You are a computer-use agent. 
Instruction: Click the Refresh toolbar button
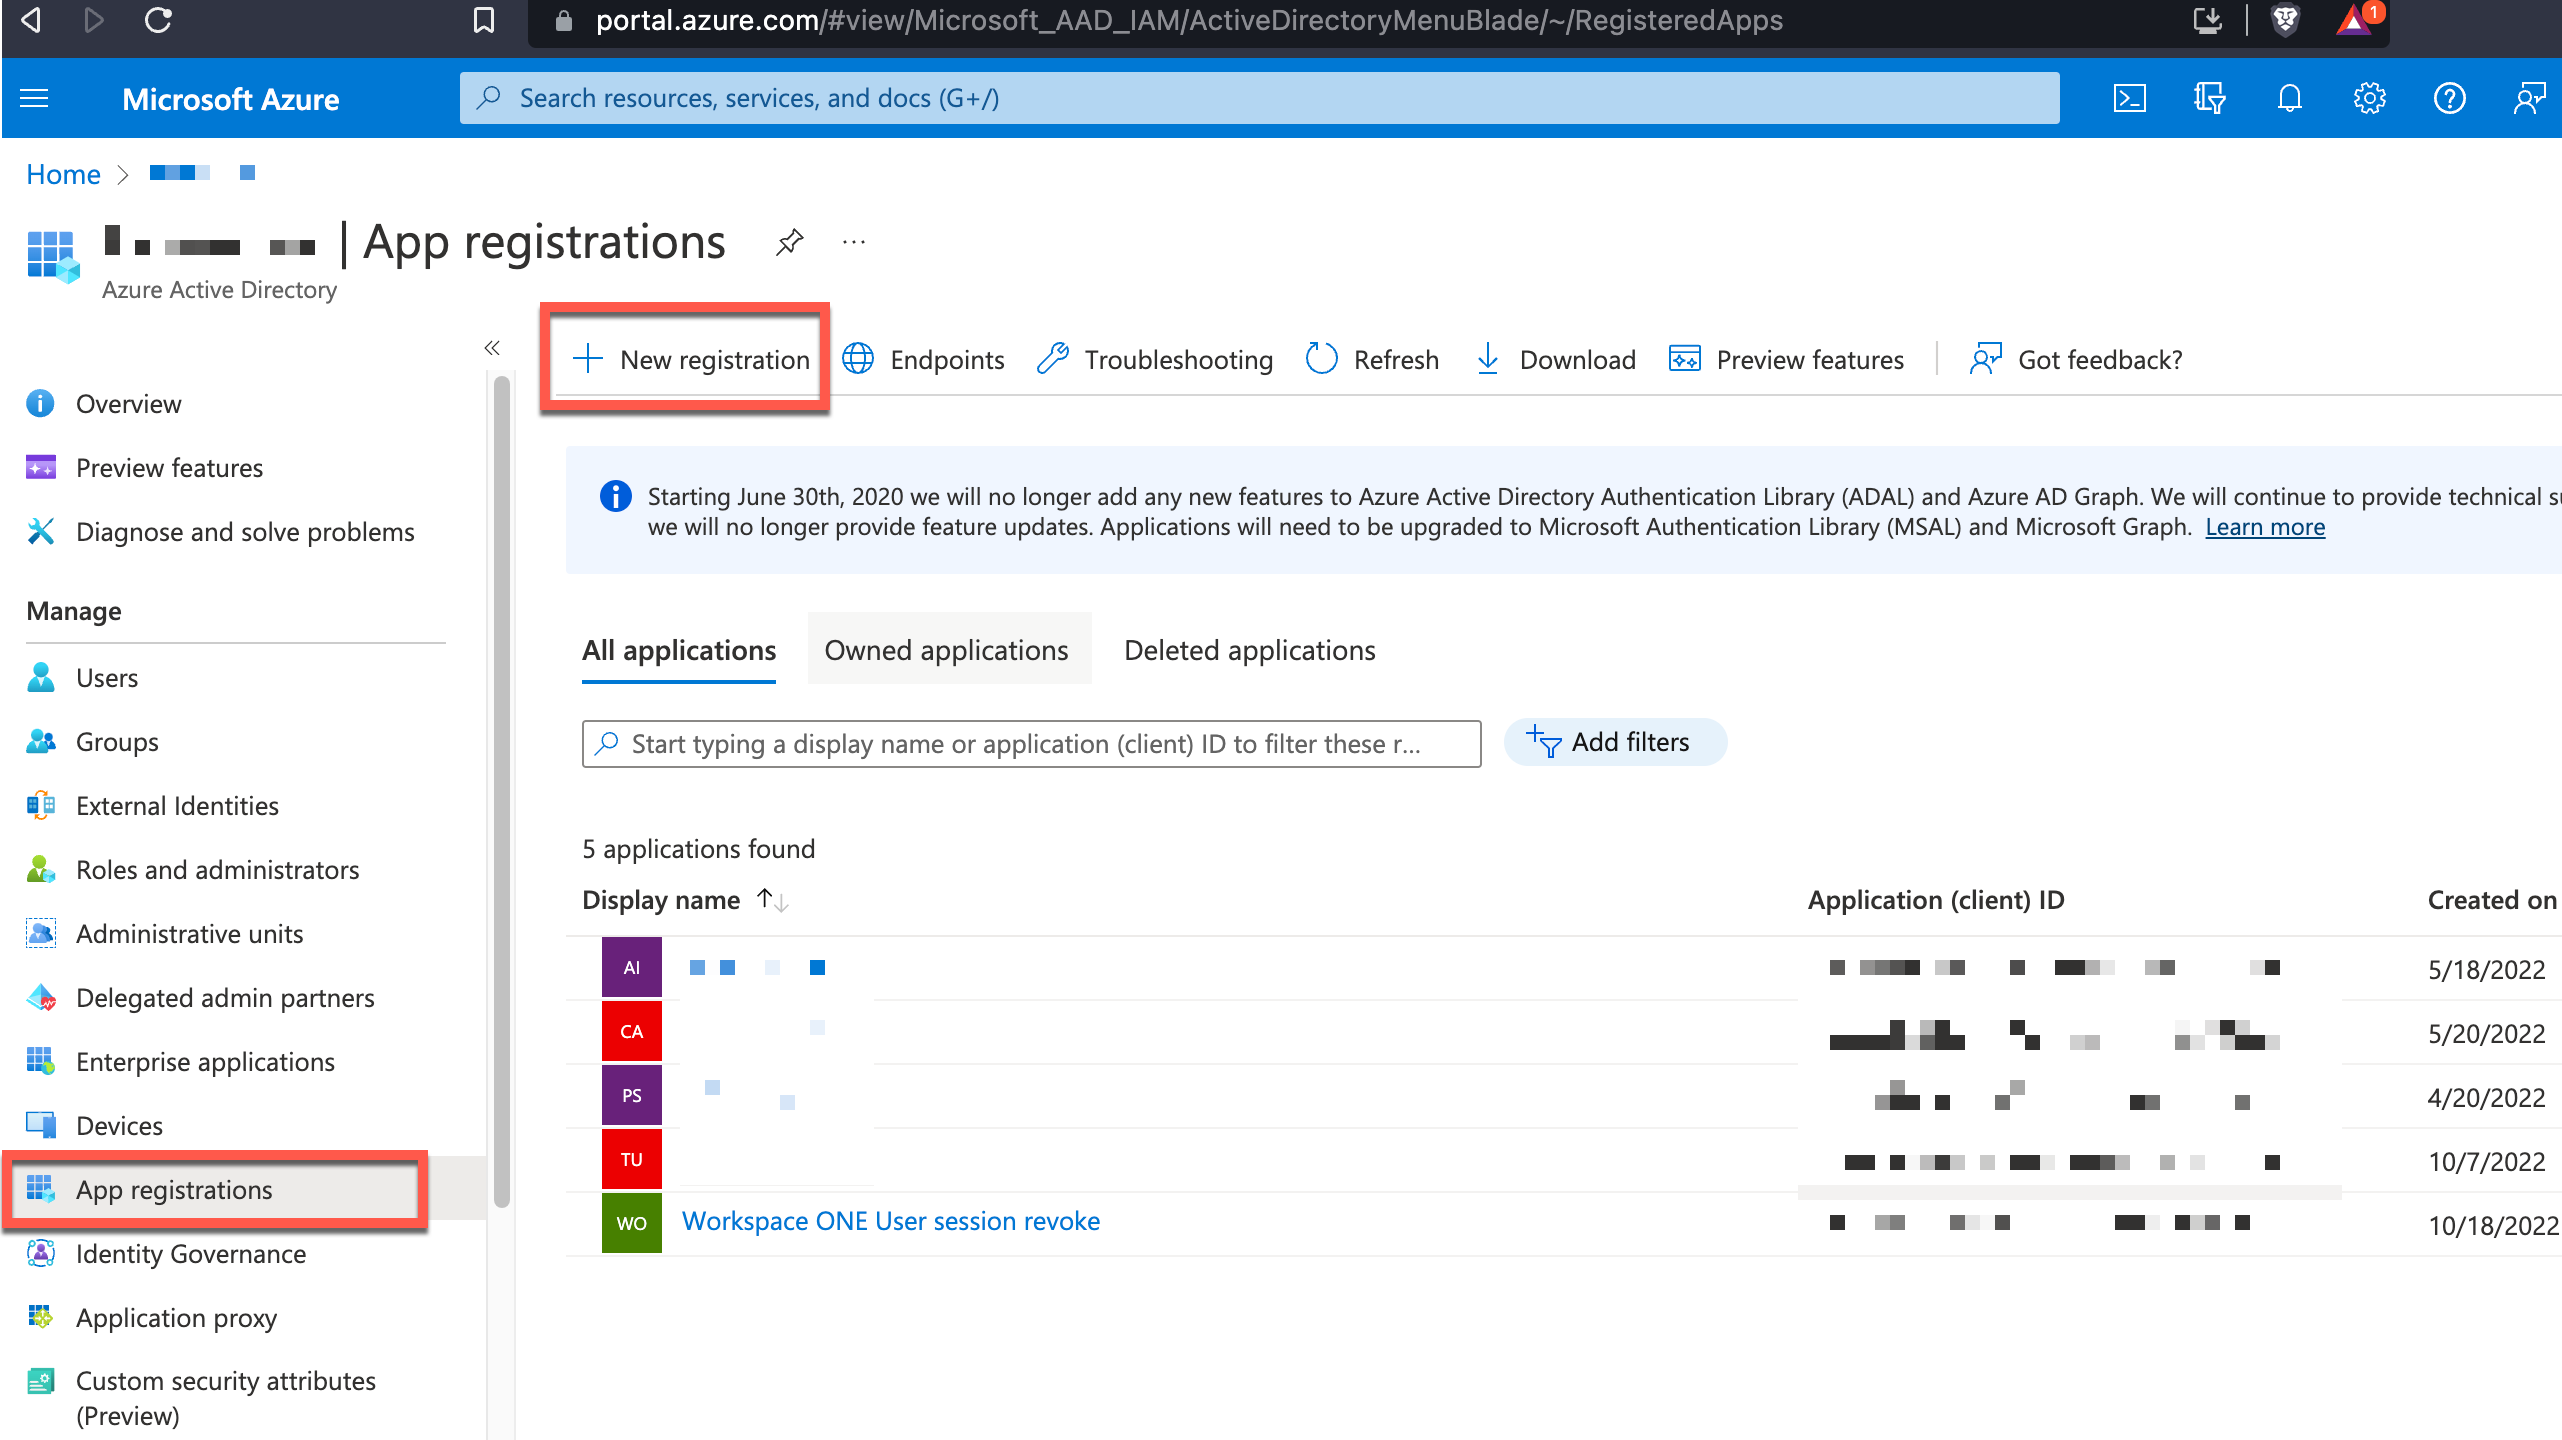tap(1373, 359)
